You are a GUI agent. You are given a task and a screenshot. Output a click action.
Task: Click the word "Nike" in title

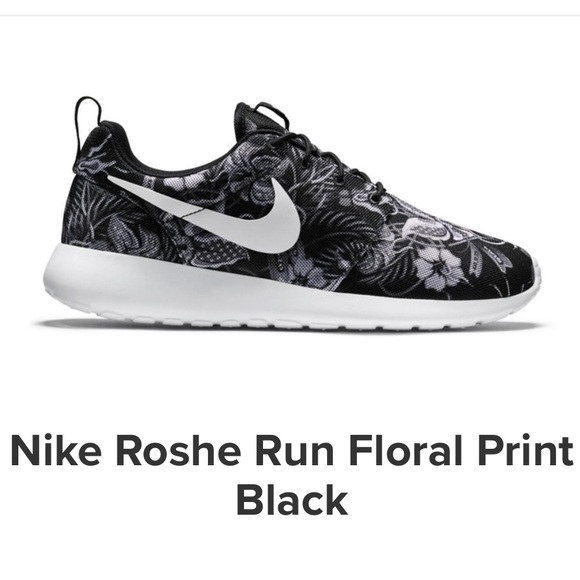[56, 451]
